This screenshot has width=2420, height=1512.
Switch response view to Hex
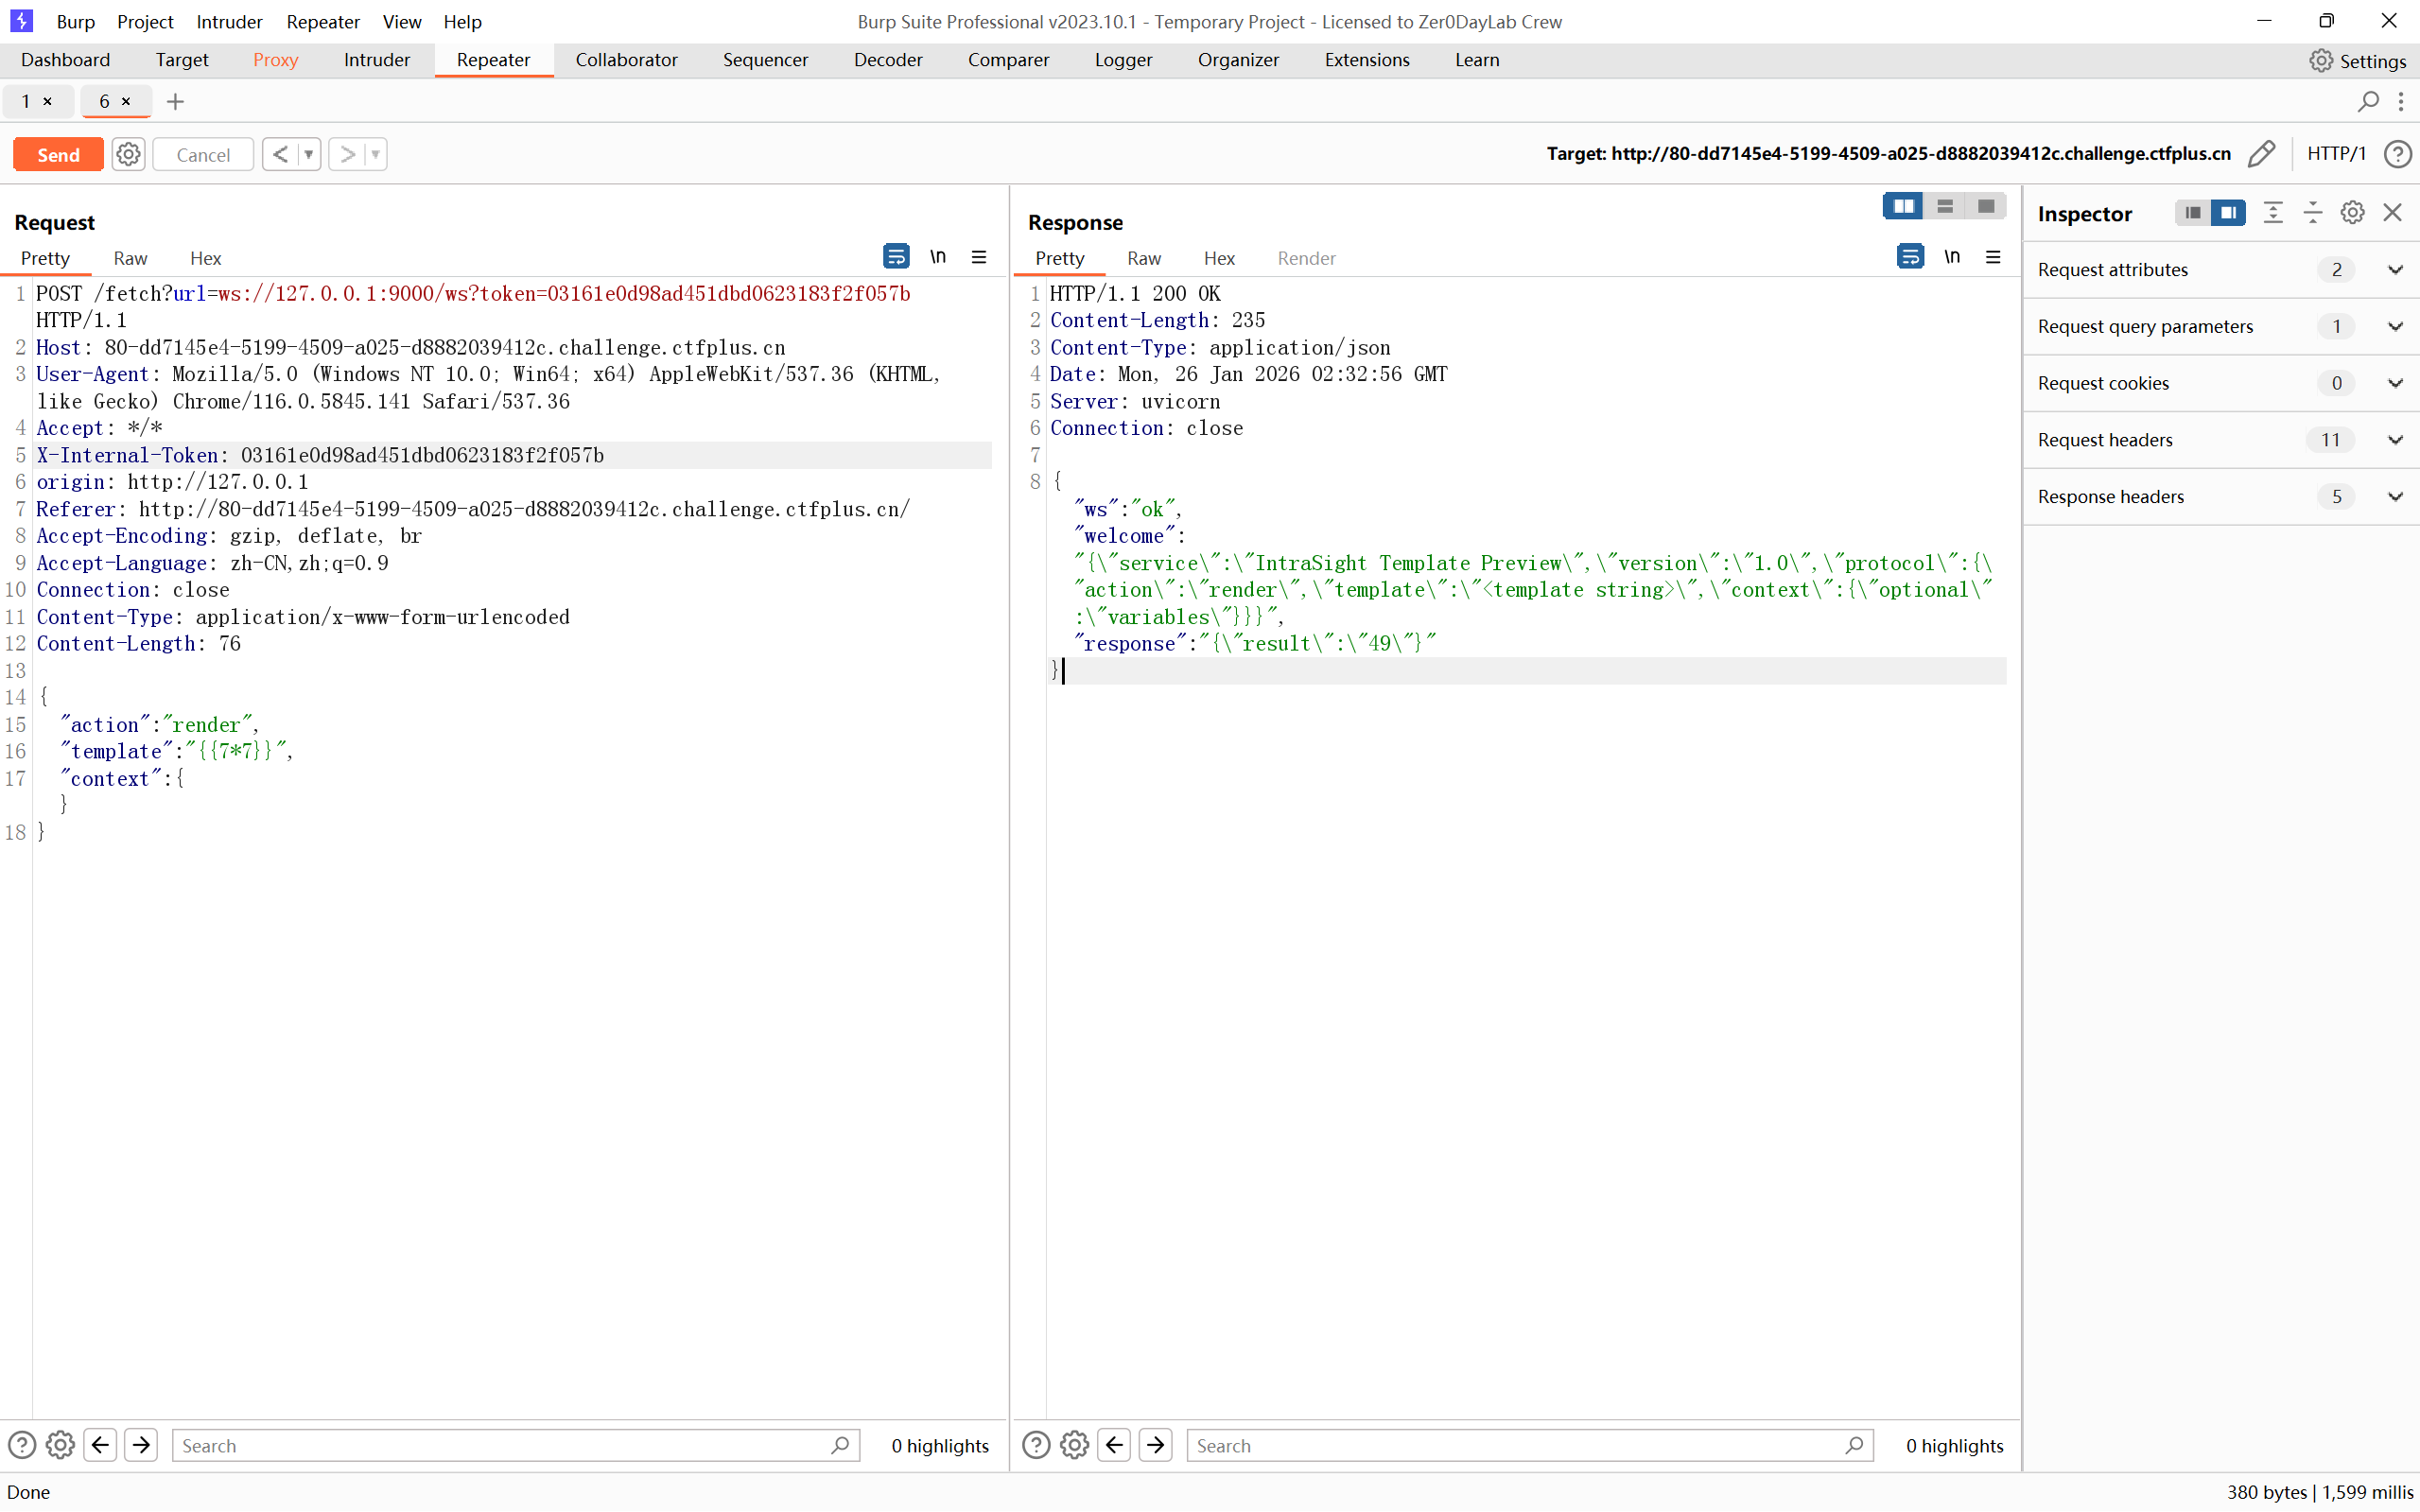1219,258
